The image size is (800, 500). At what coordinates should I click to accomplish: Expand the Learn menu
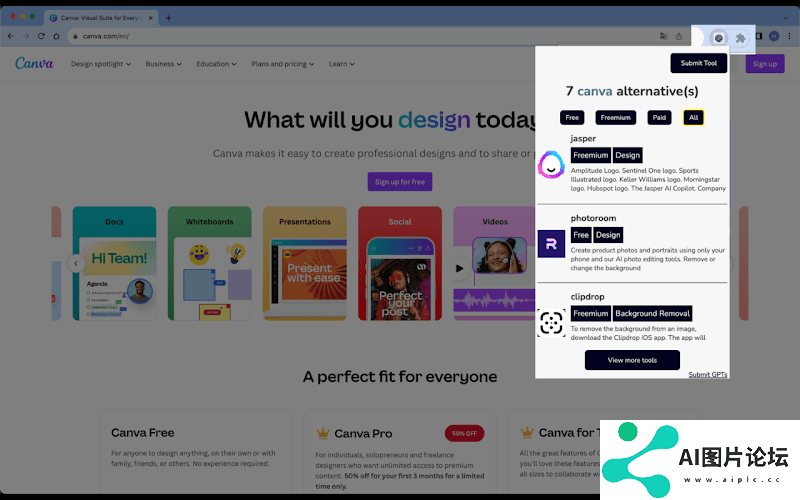pyautogui.click(x=341, y=64)
